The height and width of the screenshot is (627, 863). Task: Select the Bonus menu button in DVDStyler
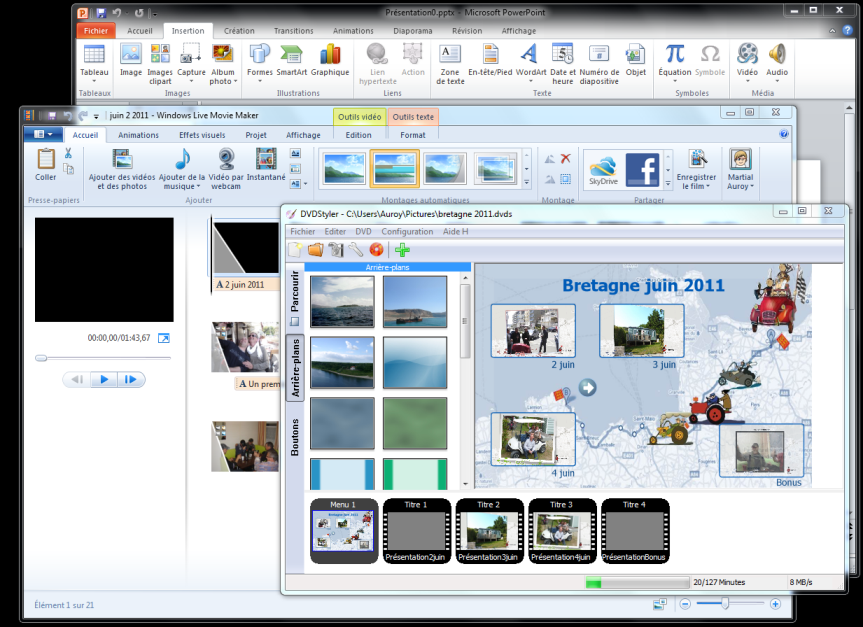coord(761,450)
